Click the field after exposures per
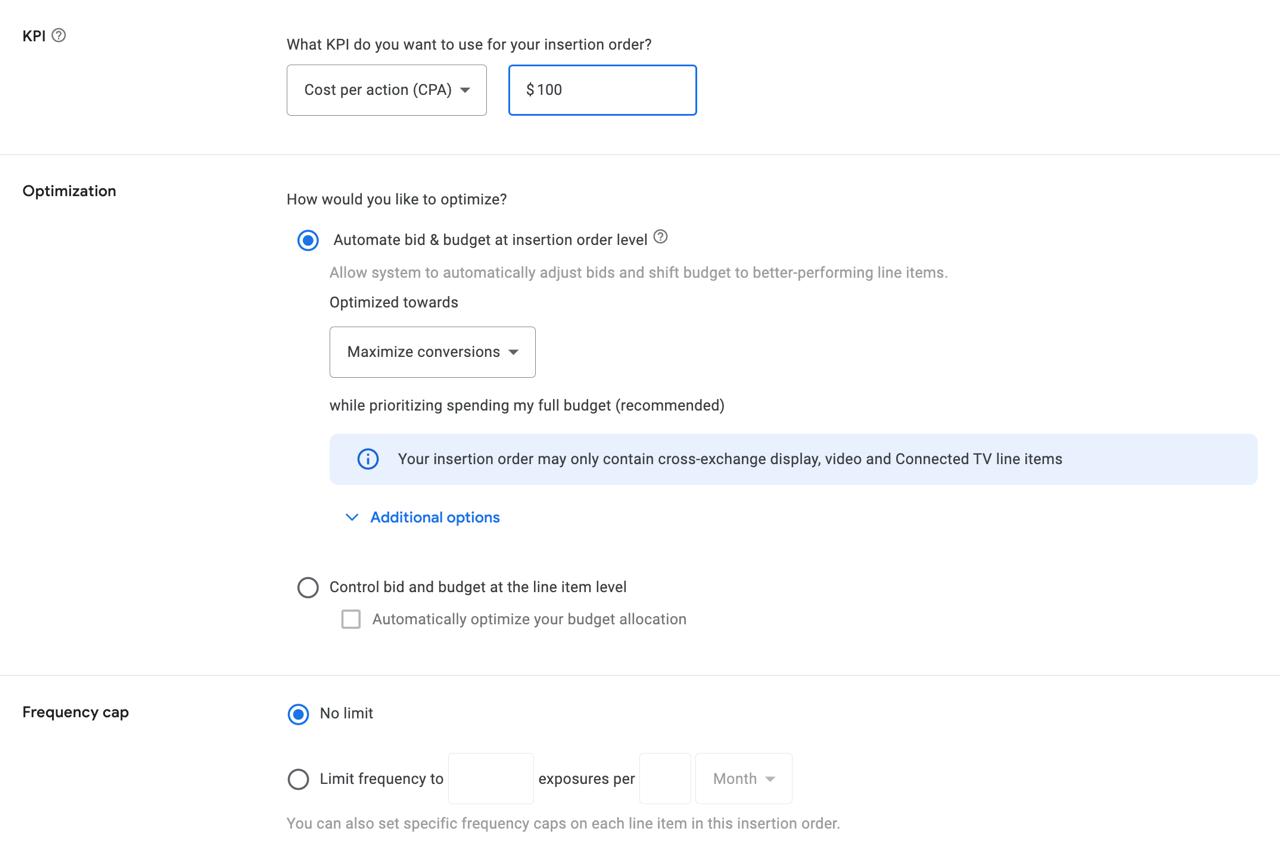Image resolution: width=1280 pixels, height=852 pixels. point(665,779)
